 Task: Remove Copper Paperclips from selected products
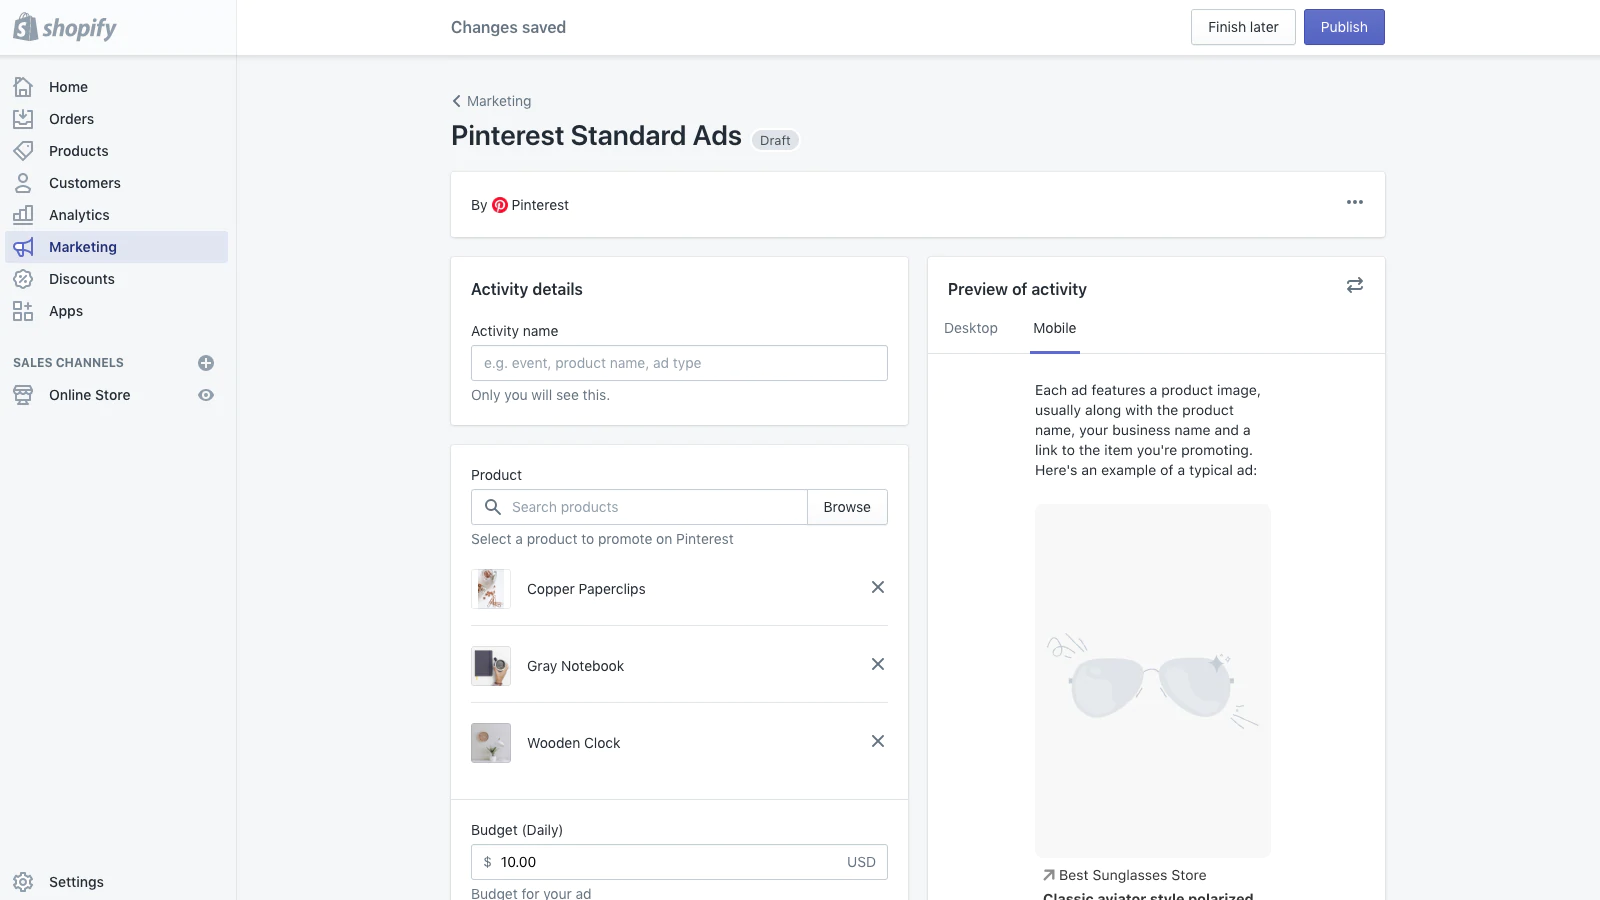(877, 587)
